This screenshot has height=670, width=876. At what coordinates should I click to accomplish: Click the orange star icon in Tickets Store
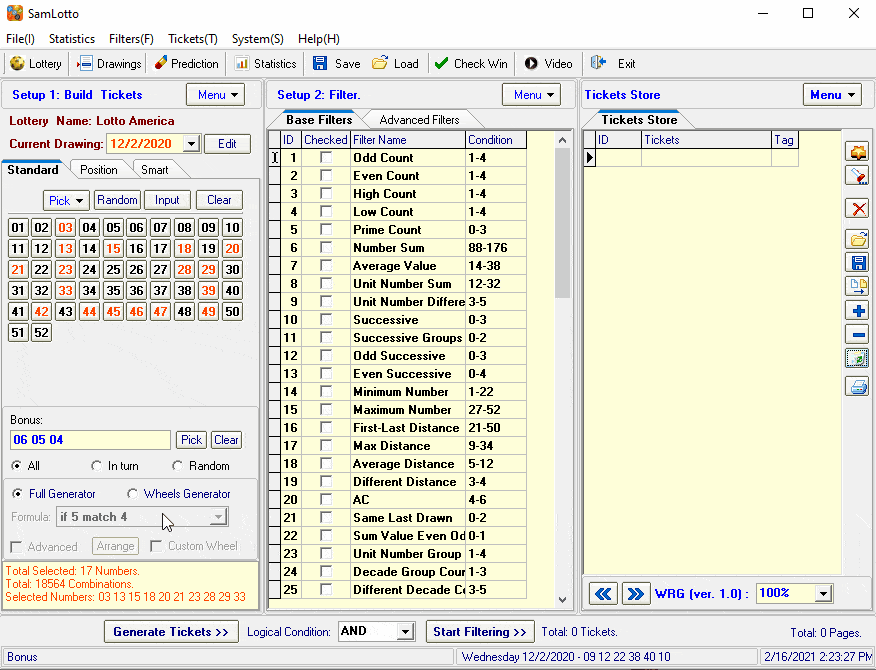tap(858, 152)
